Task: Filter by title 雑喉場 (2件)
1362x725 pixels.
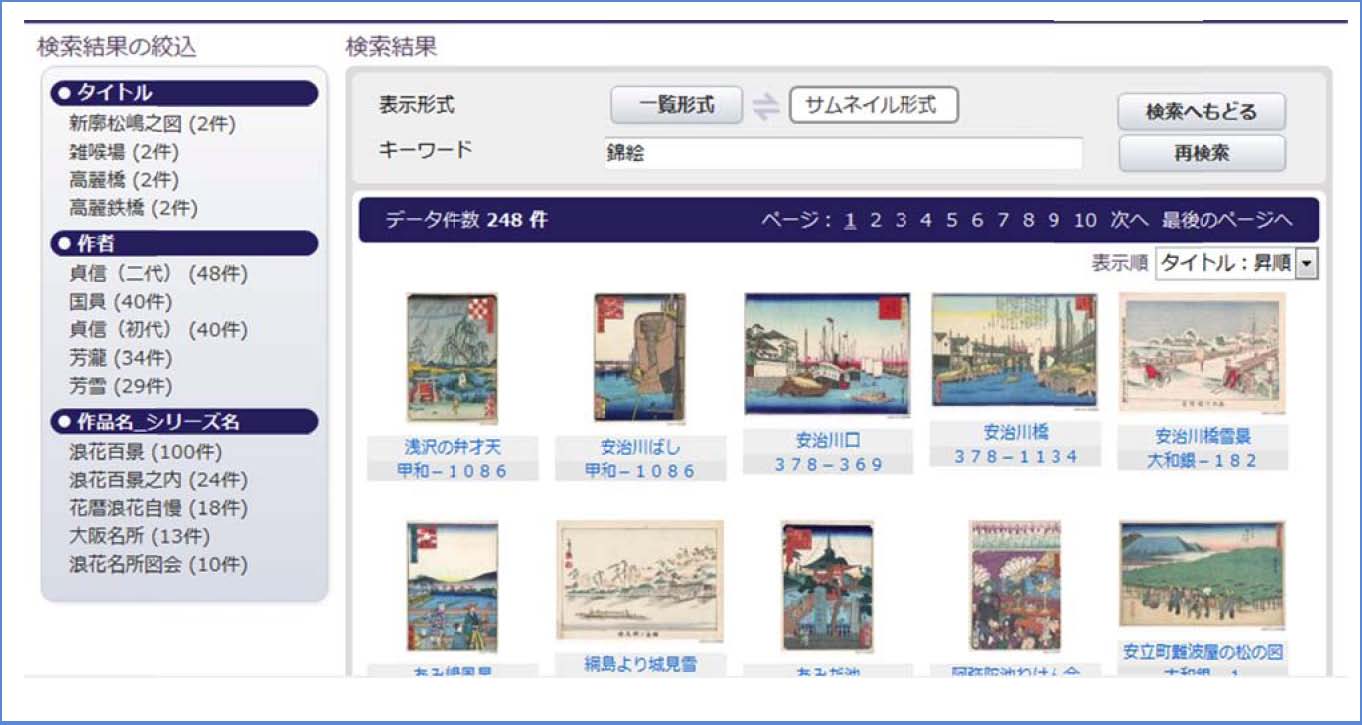Action: tap(124, 152)
